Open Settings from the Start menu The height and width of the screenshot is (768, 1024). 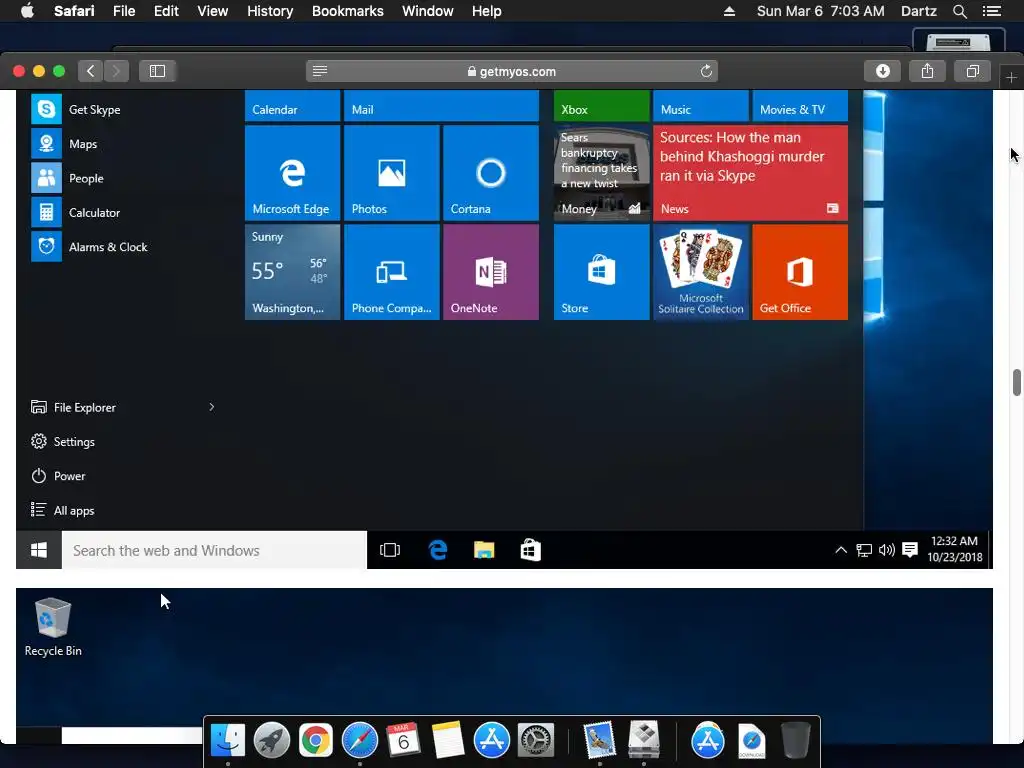tap(63, 441)
